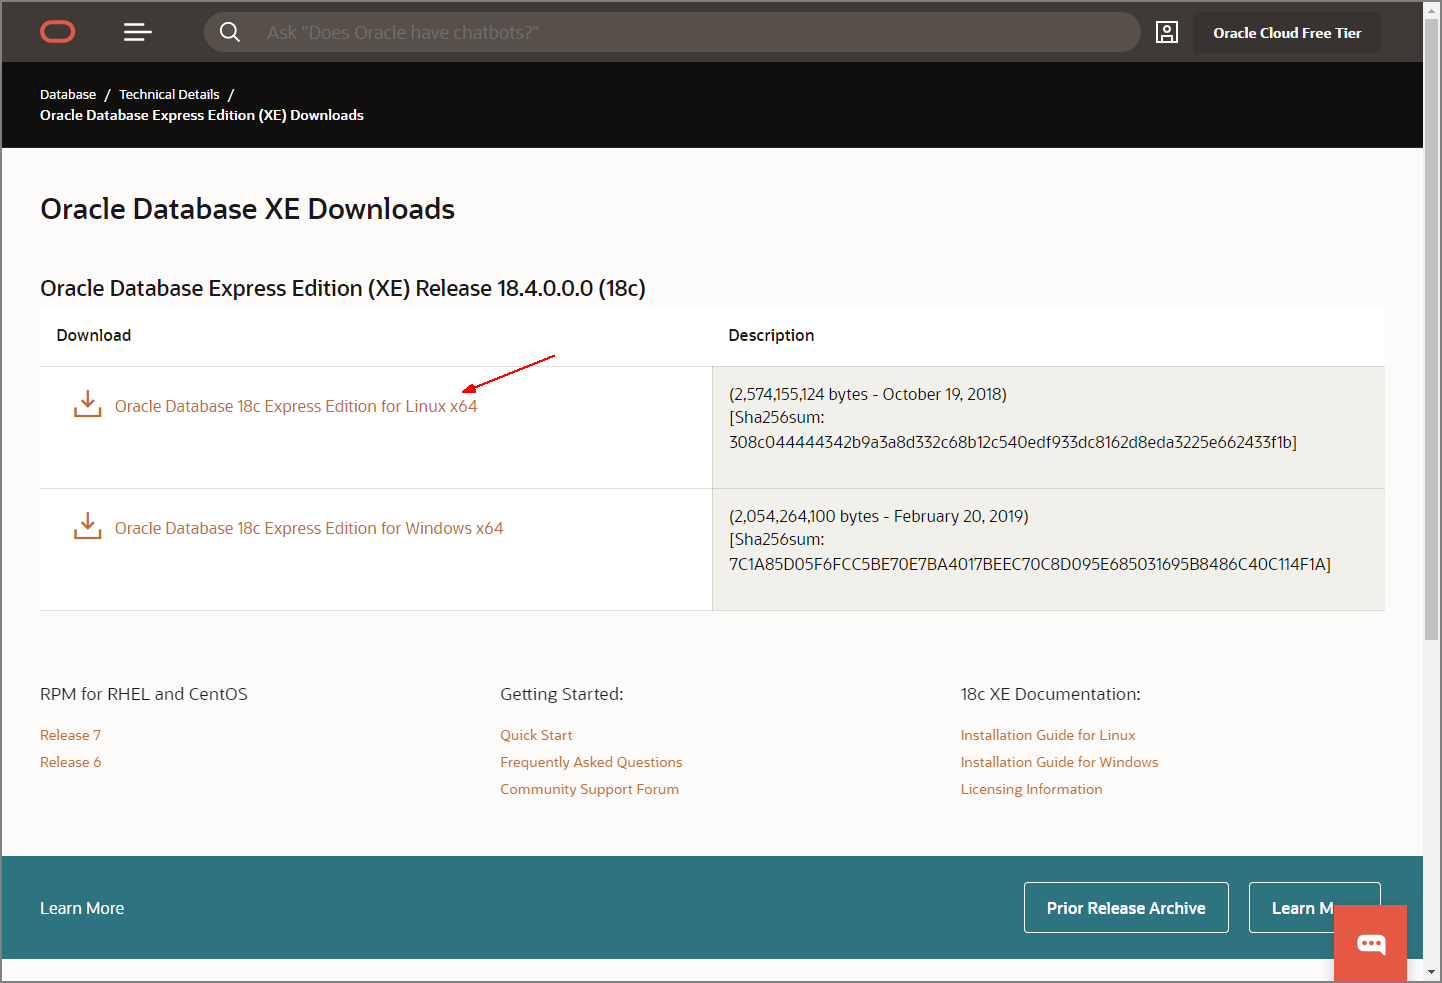Screen dimensions: 1442x983
Task: Go to Technical Details breadcrumb
Action: (x=169, y=94)
